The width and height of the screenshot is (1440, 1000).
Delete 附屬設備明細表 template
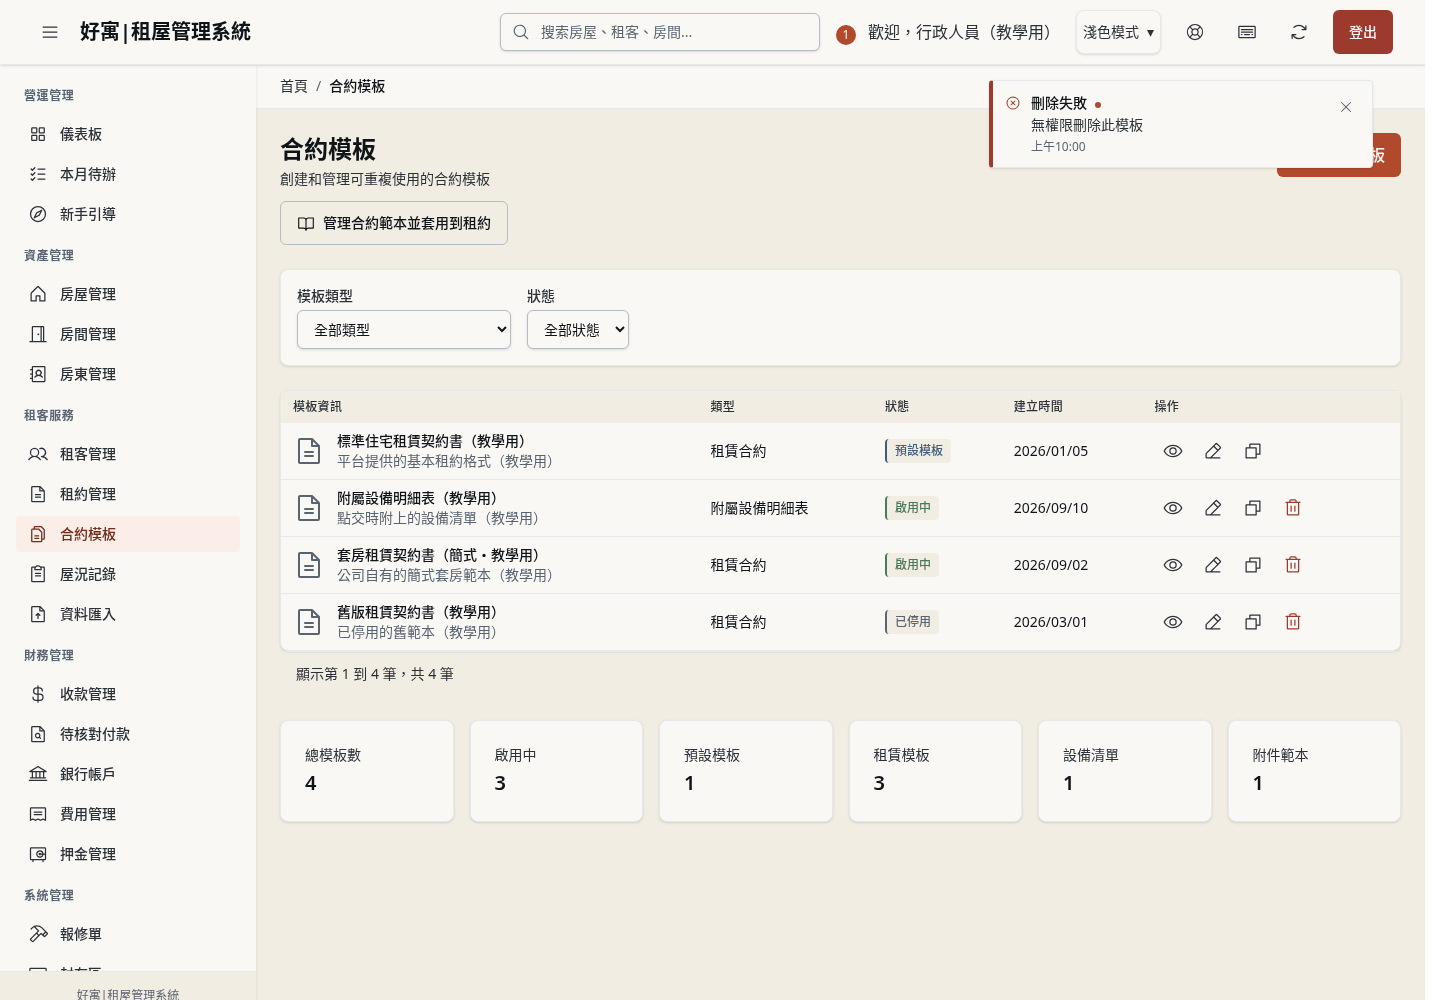click(x=1293, y=508)
